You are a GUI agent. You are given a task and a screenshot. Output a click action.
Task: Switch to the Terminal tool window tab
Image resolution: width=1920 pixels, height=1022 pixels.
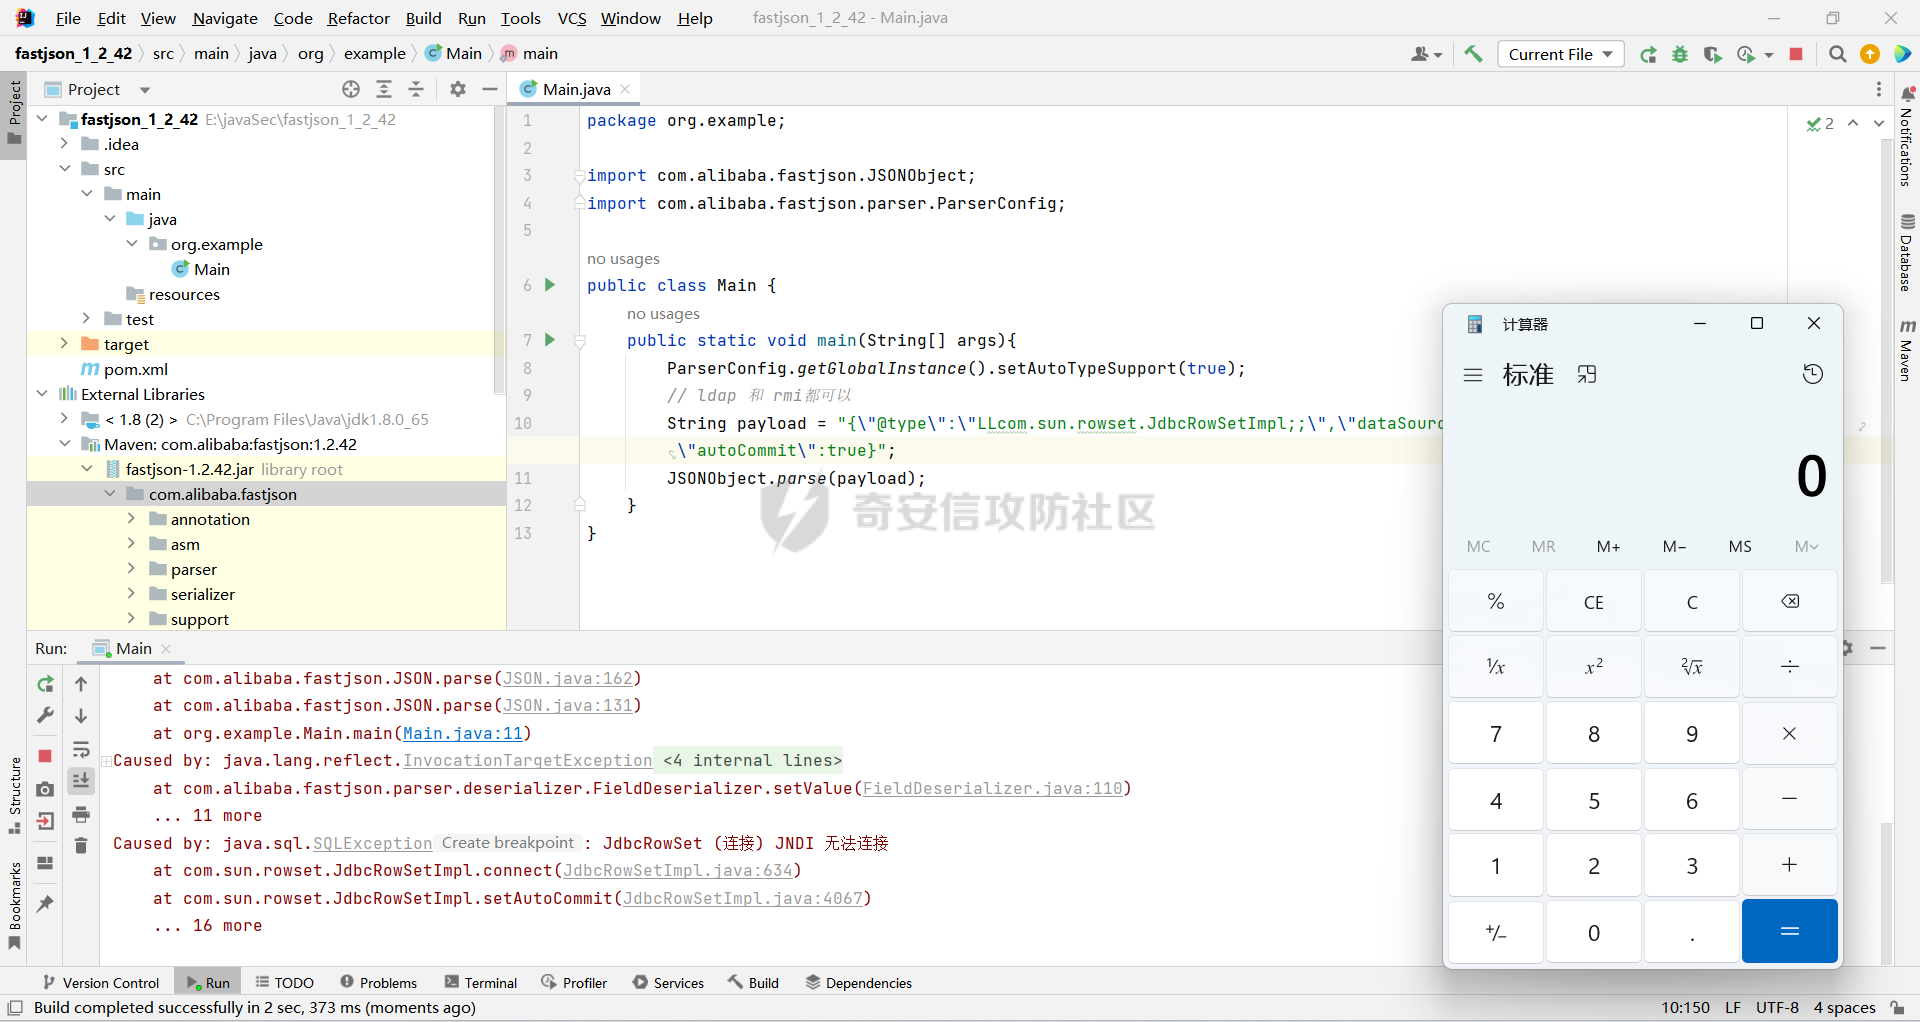click(481, 983)
